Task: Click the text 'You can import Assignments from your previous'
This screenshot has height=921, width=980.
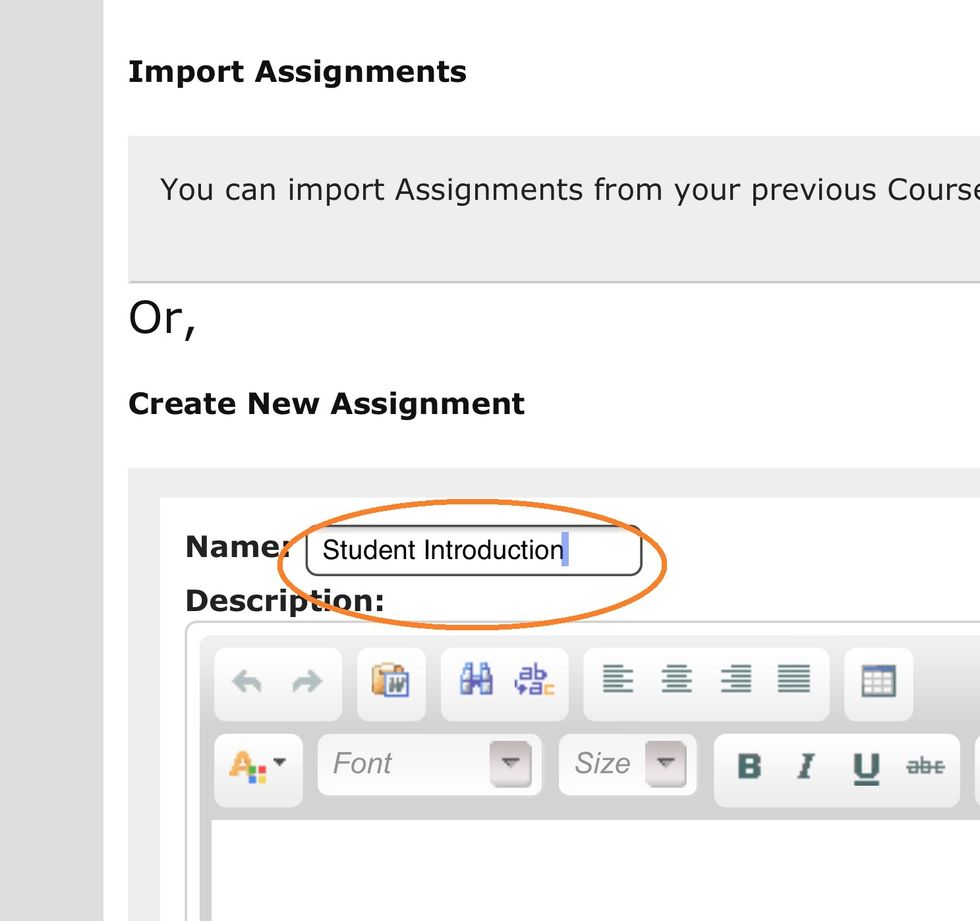Action: pos(518,190)
